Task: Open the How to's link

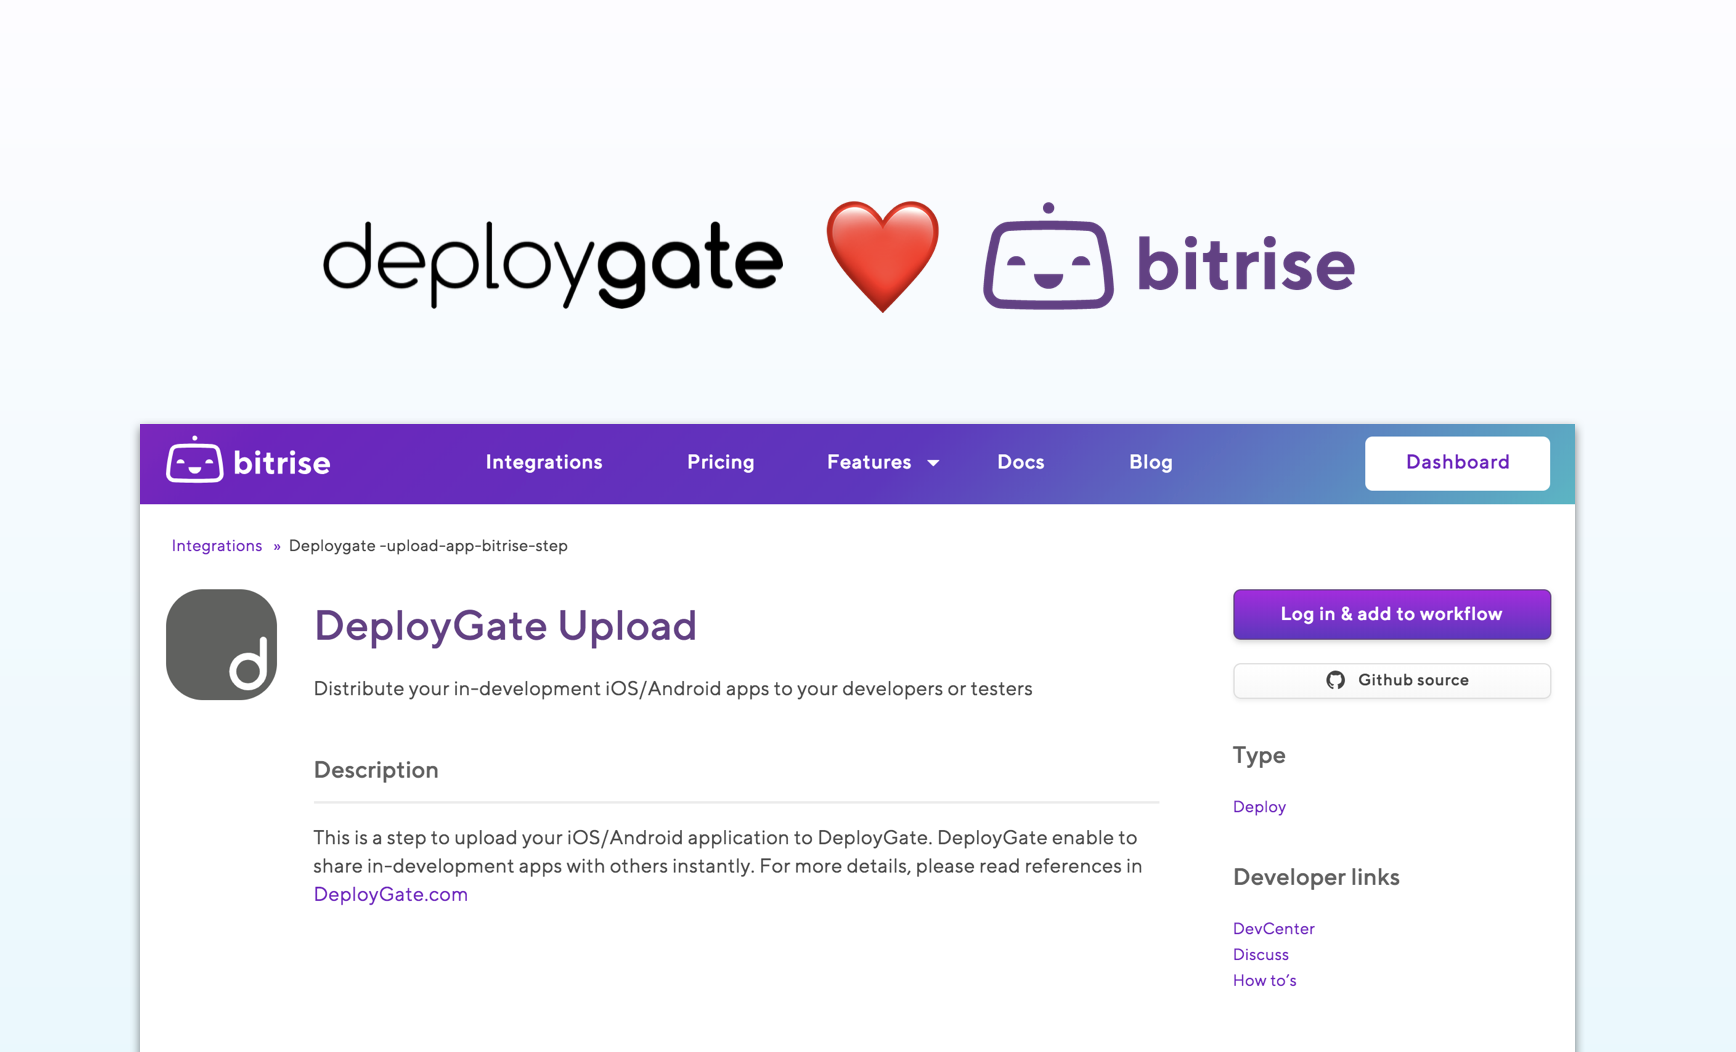Action: [1264, 981]
